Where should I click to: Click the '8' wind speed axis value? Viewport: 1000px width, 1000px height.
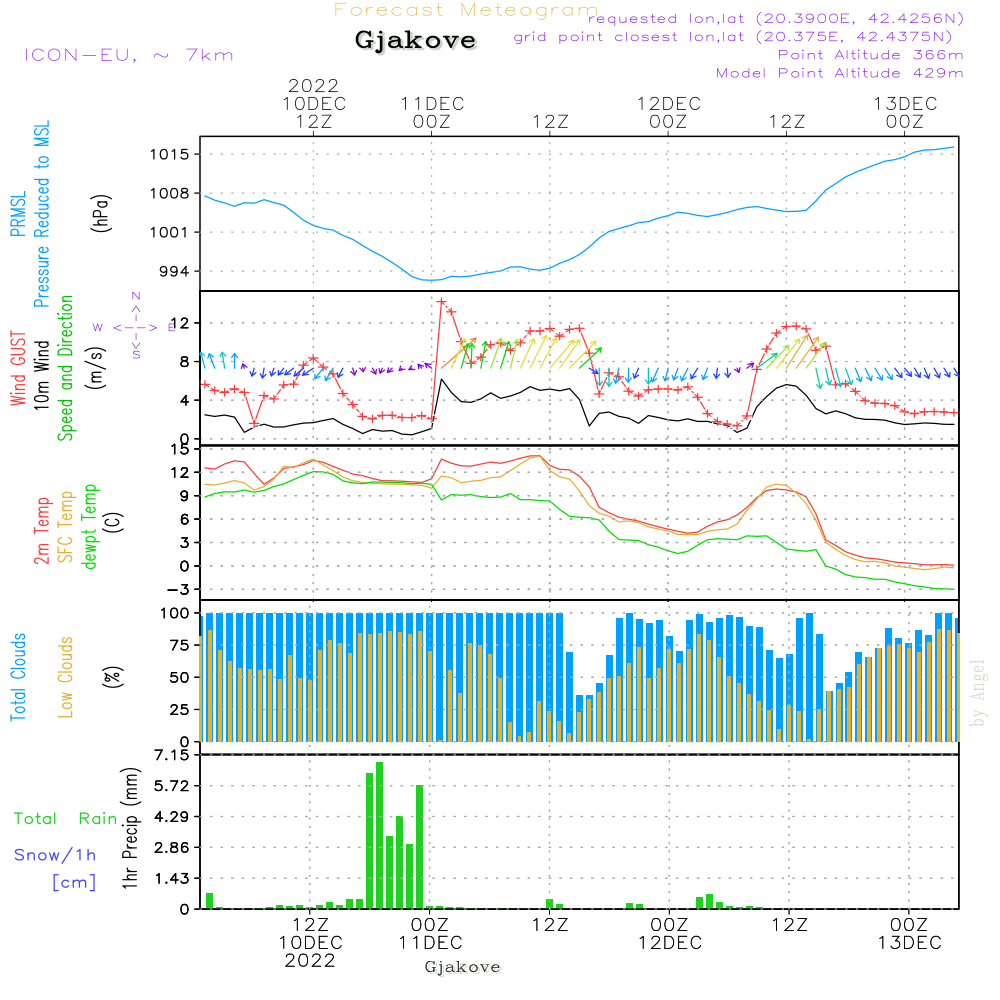(x=184, y=362)
